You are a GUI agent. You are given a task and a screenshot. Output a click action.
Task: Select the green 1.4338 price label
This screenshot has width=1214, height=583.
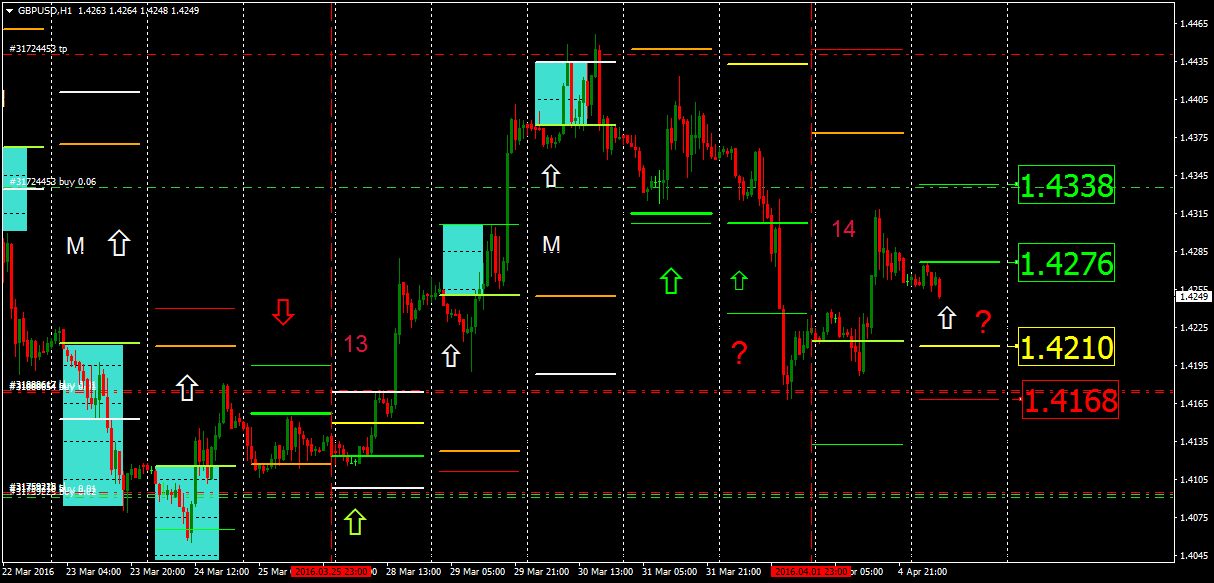click(x=1066, y=185)
